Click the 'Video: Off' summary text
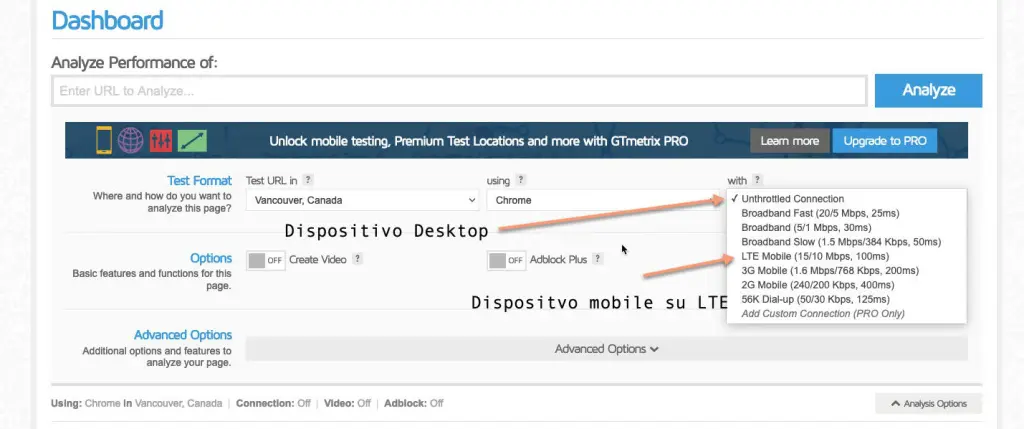 coord(345,404)
